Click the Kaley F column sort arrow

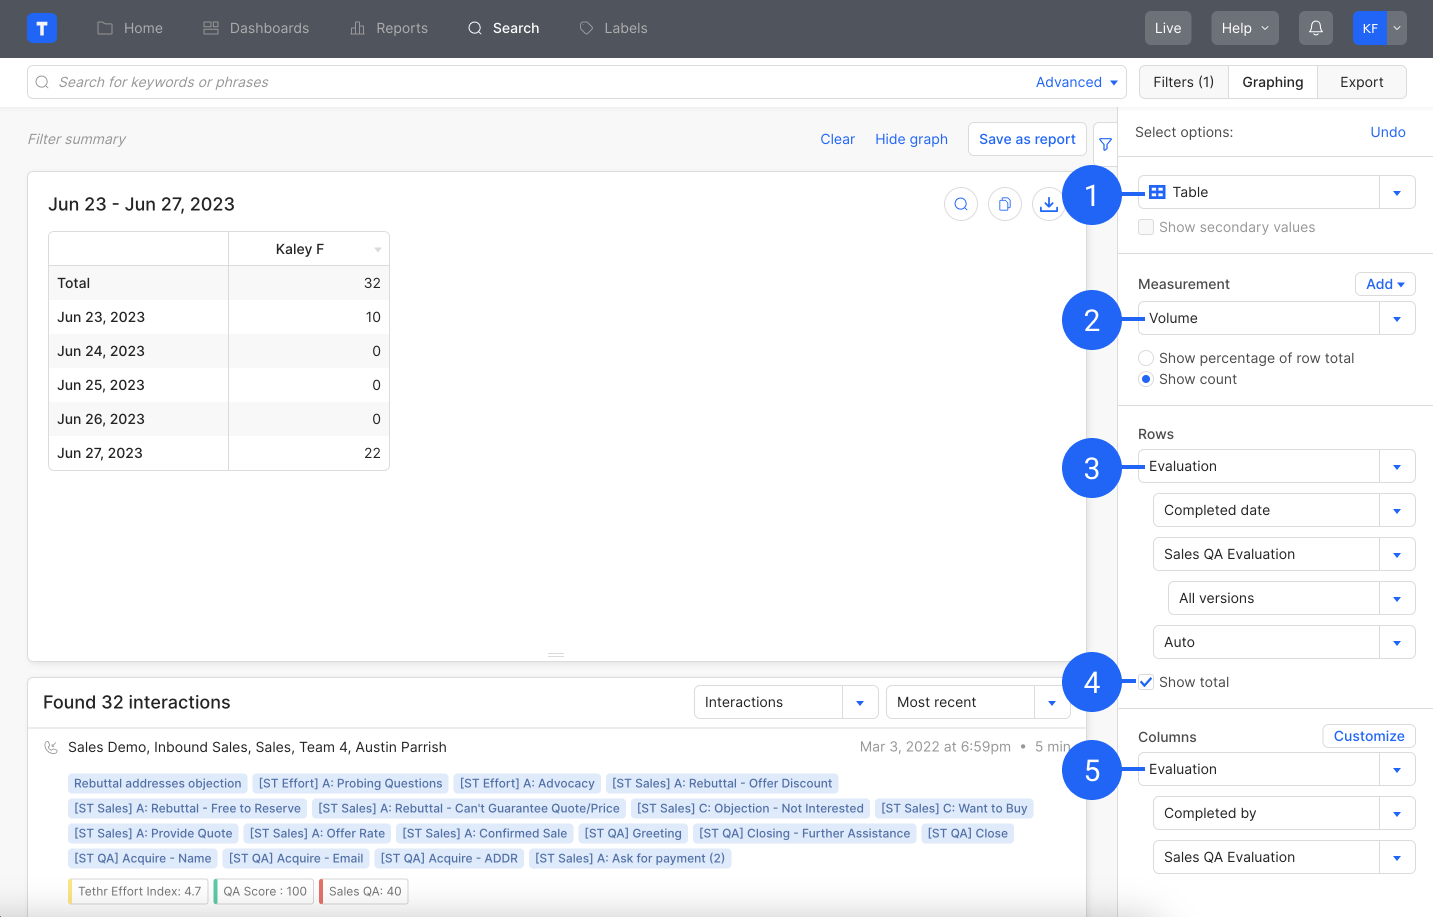(x=378, y=250)
